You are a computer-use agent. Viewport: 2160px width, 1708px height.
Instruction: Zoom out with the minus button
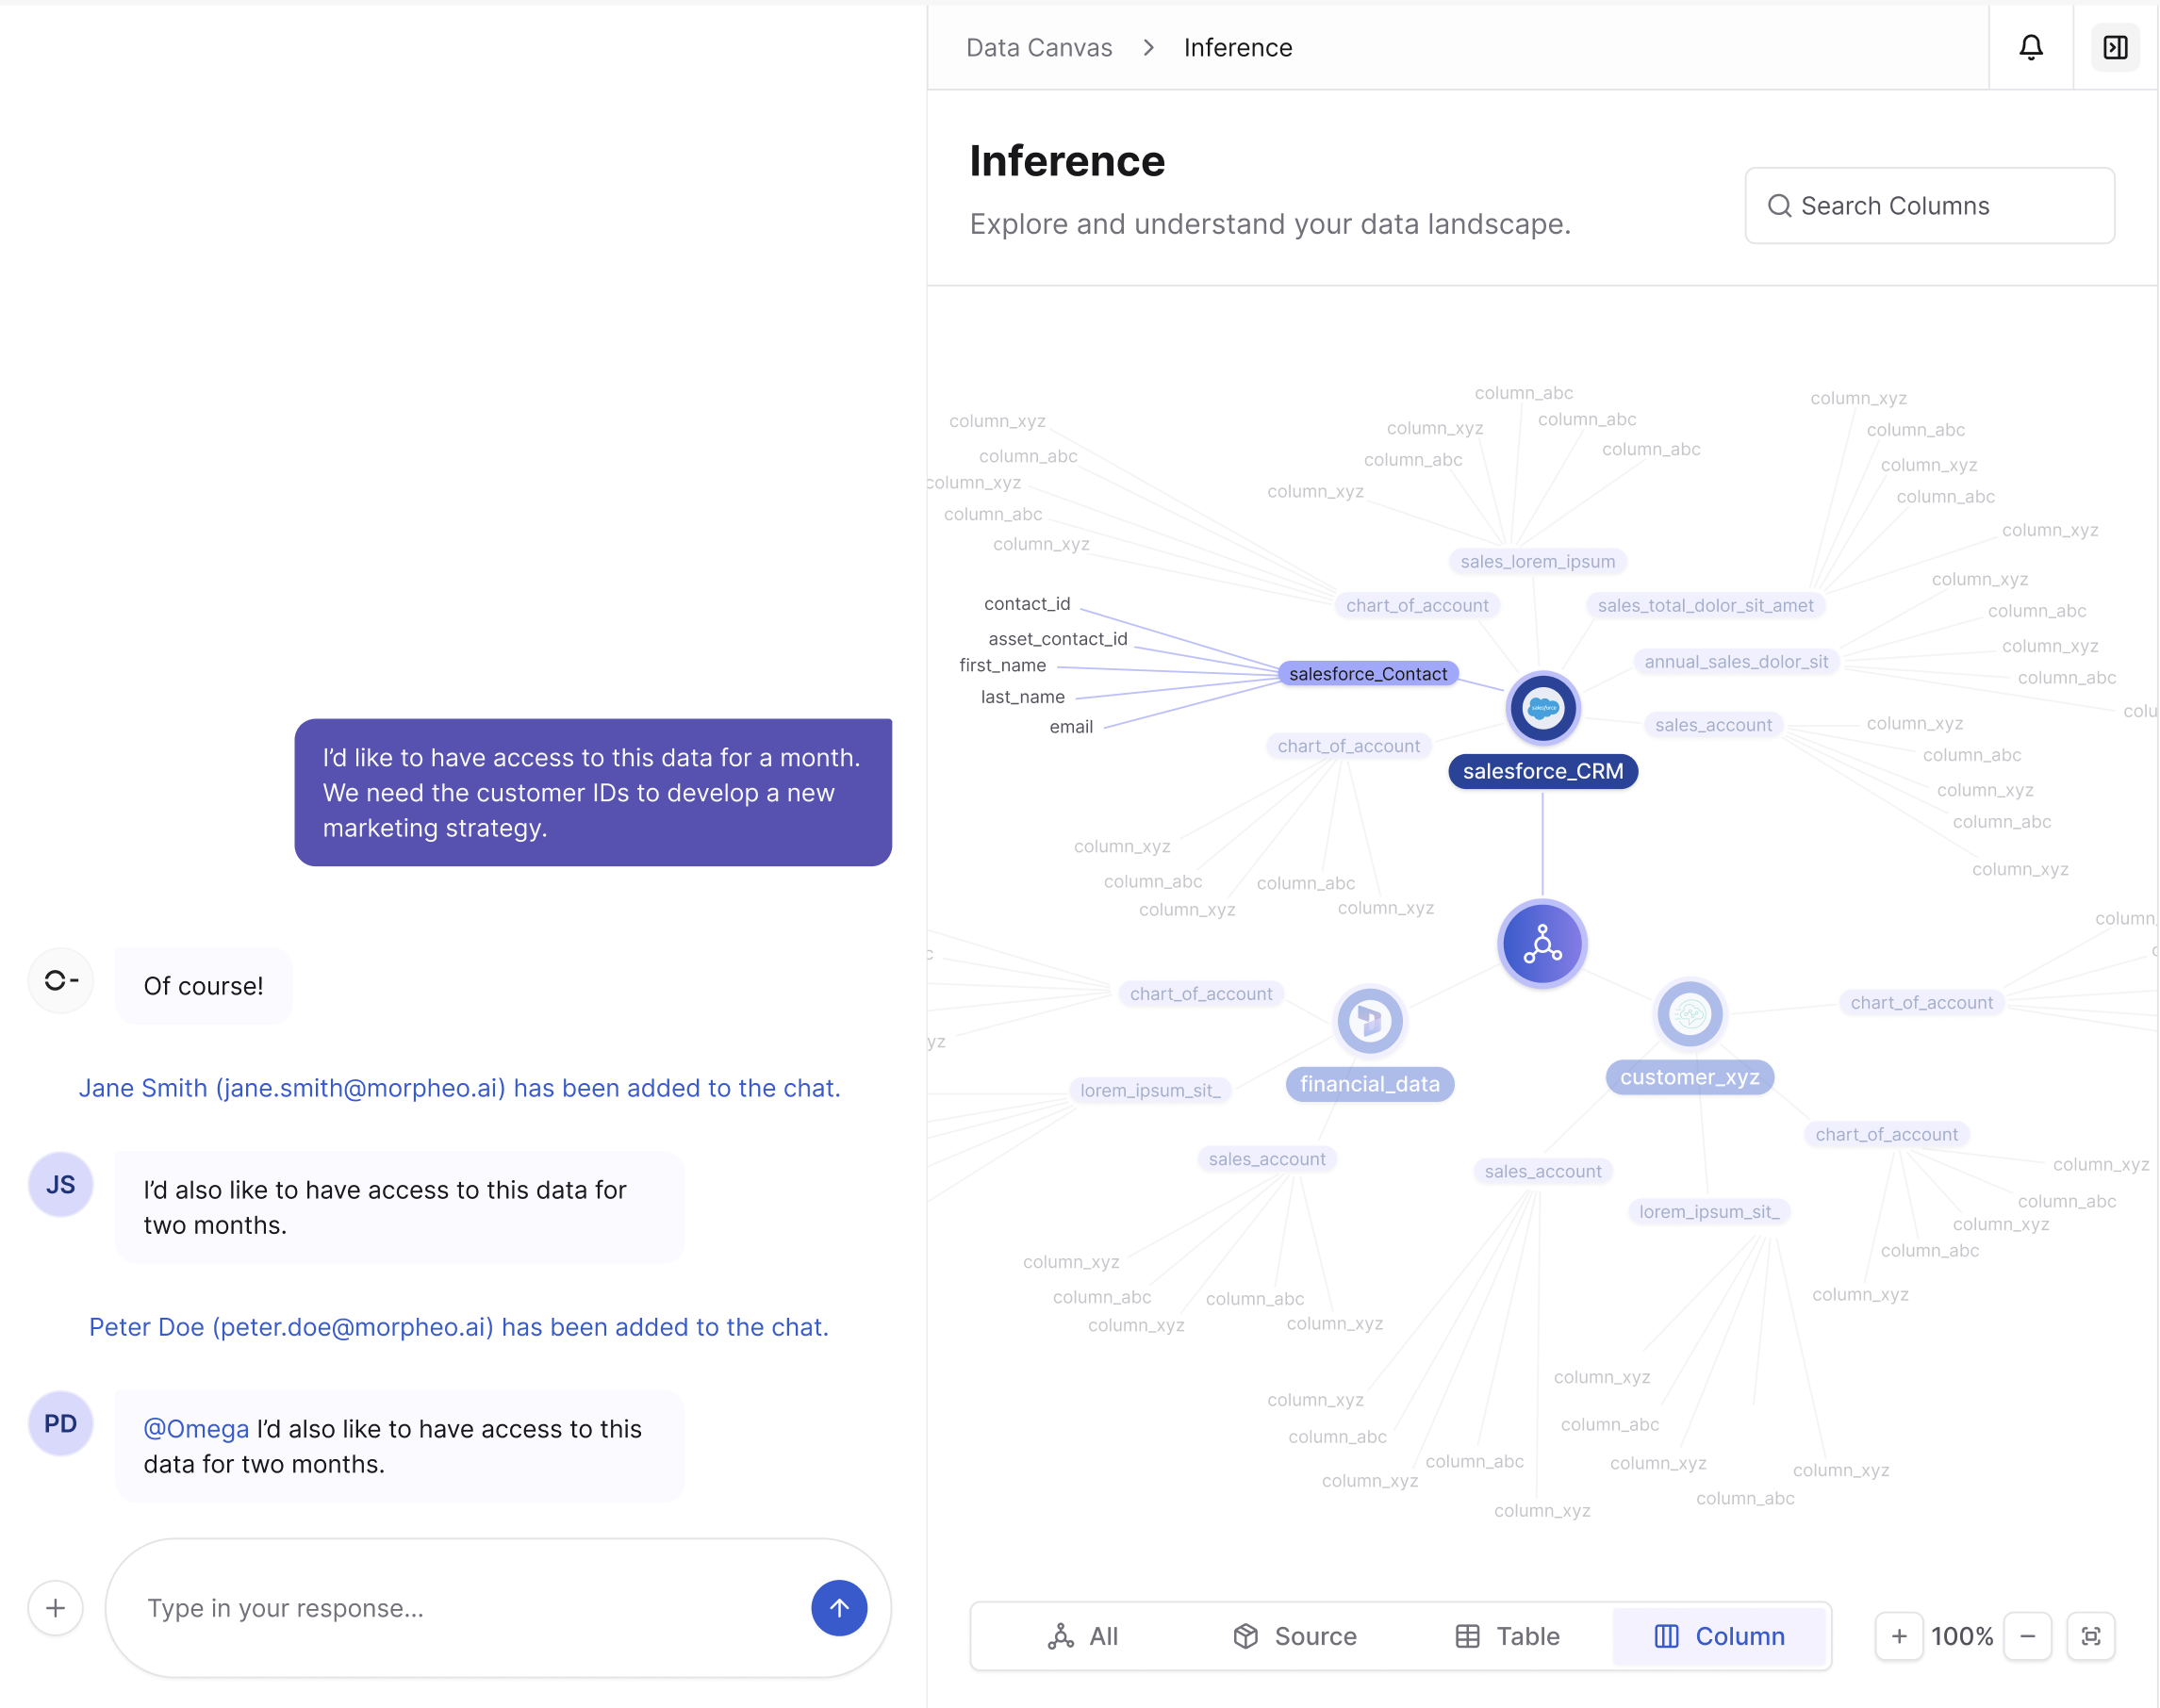(2027, 1636)
